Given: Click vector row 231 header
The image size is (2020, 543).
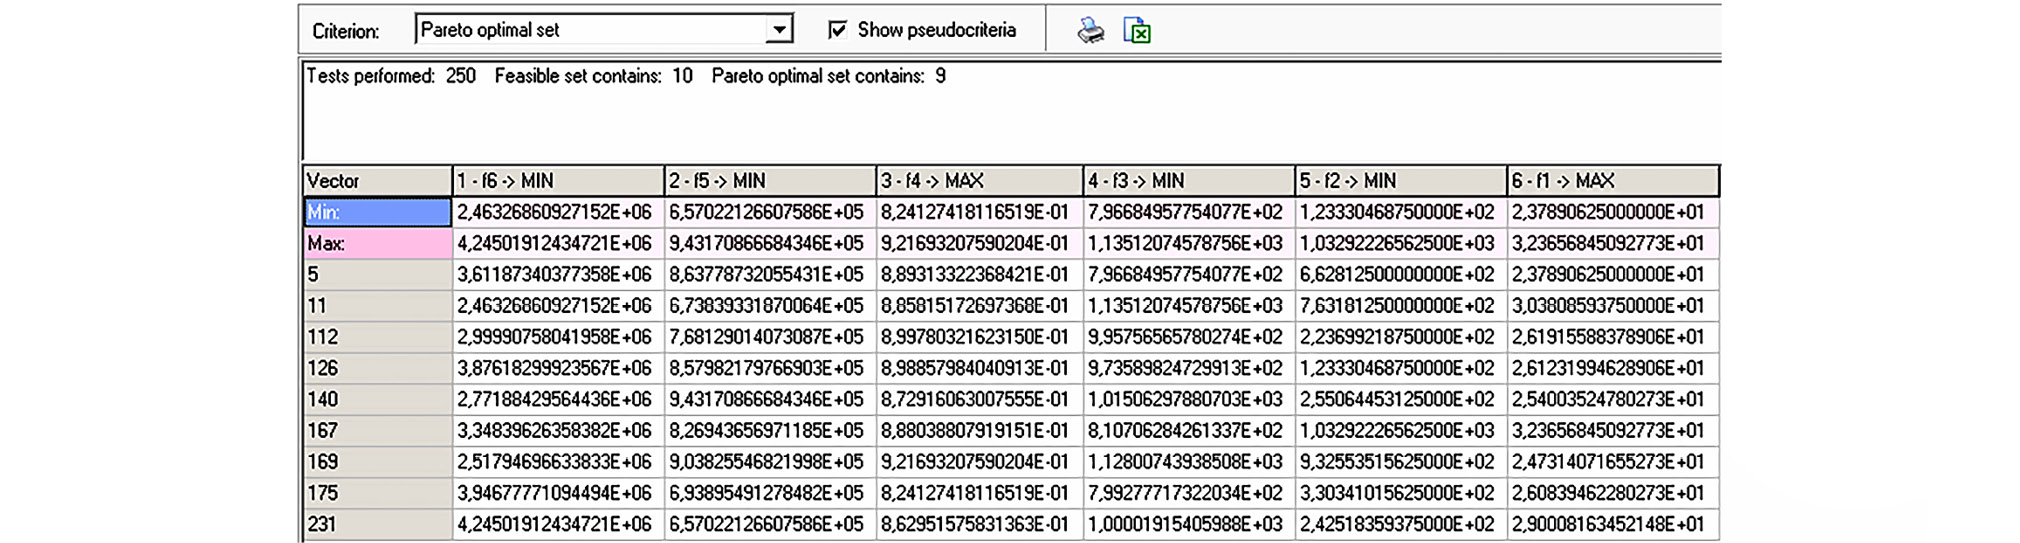Looking at the screenshot, I should coord(377,524).
